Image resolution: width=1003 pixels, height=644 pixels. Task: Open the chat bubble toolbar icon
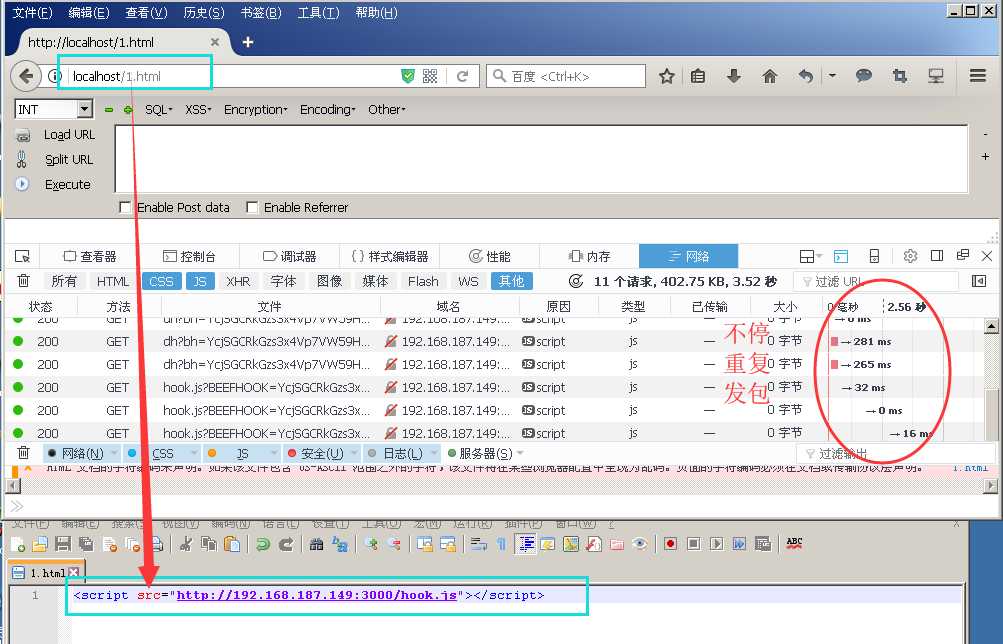pyautogui.click(x=864, y=76)
